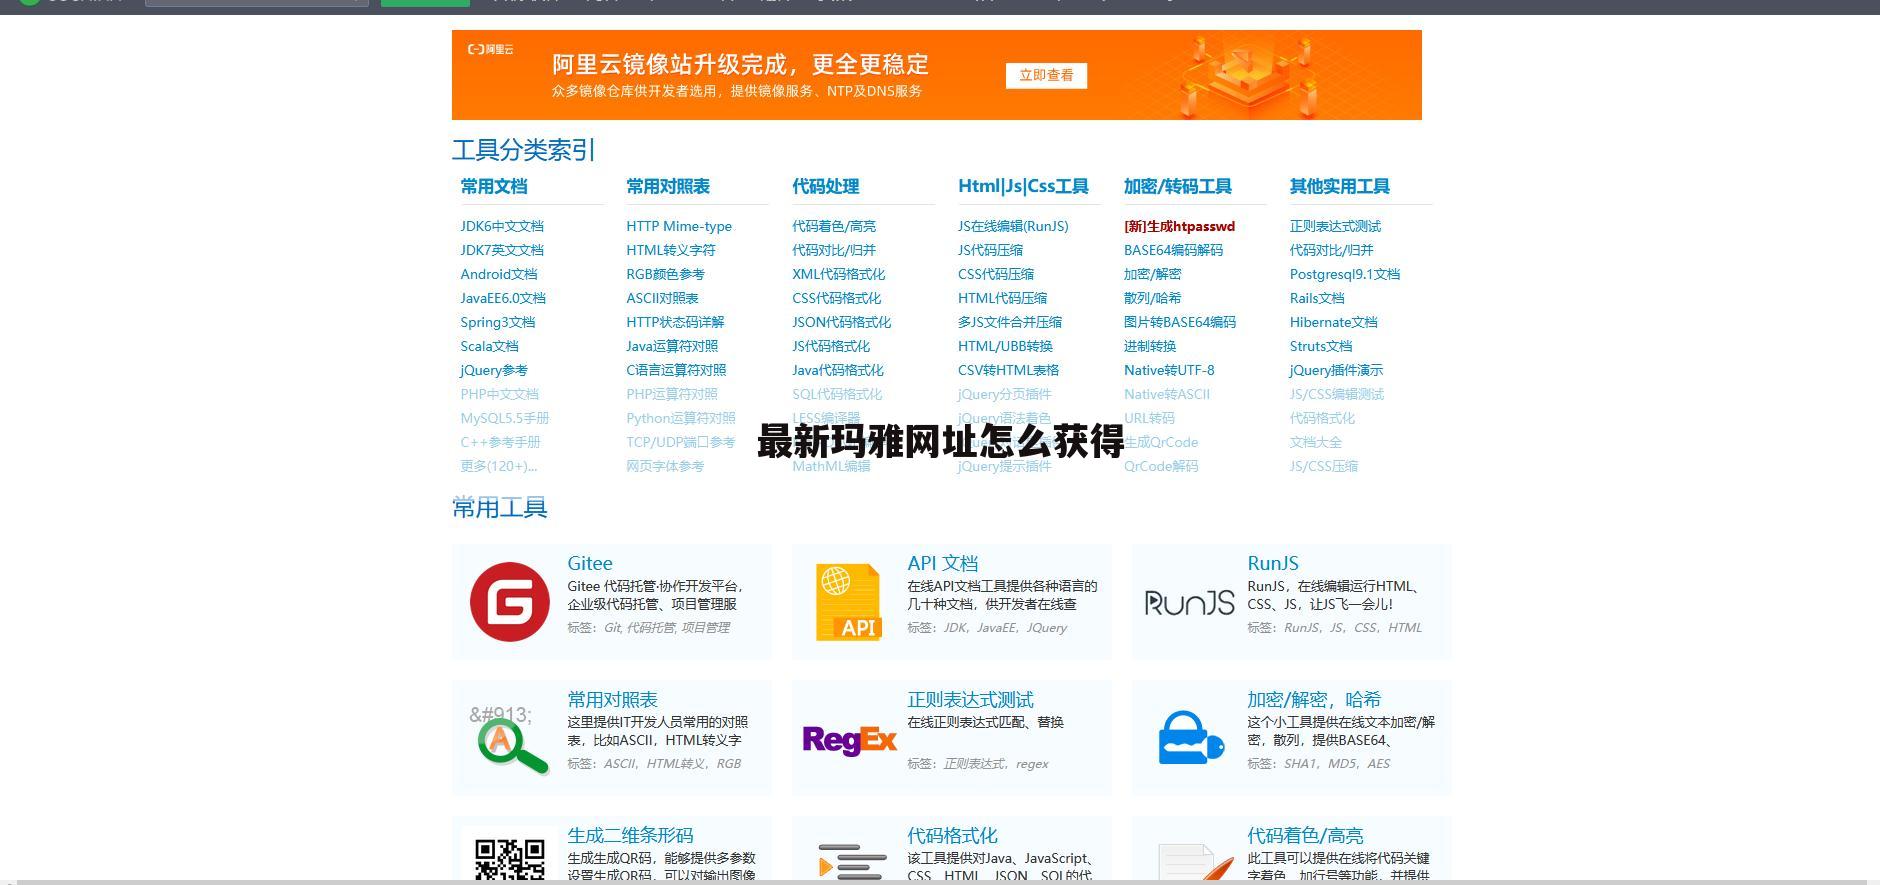Open Rails文档 link
Viewport: 1880px width, 885px height.
coord(1317,298)
